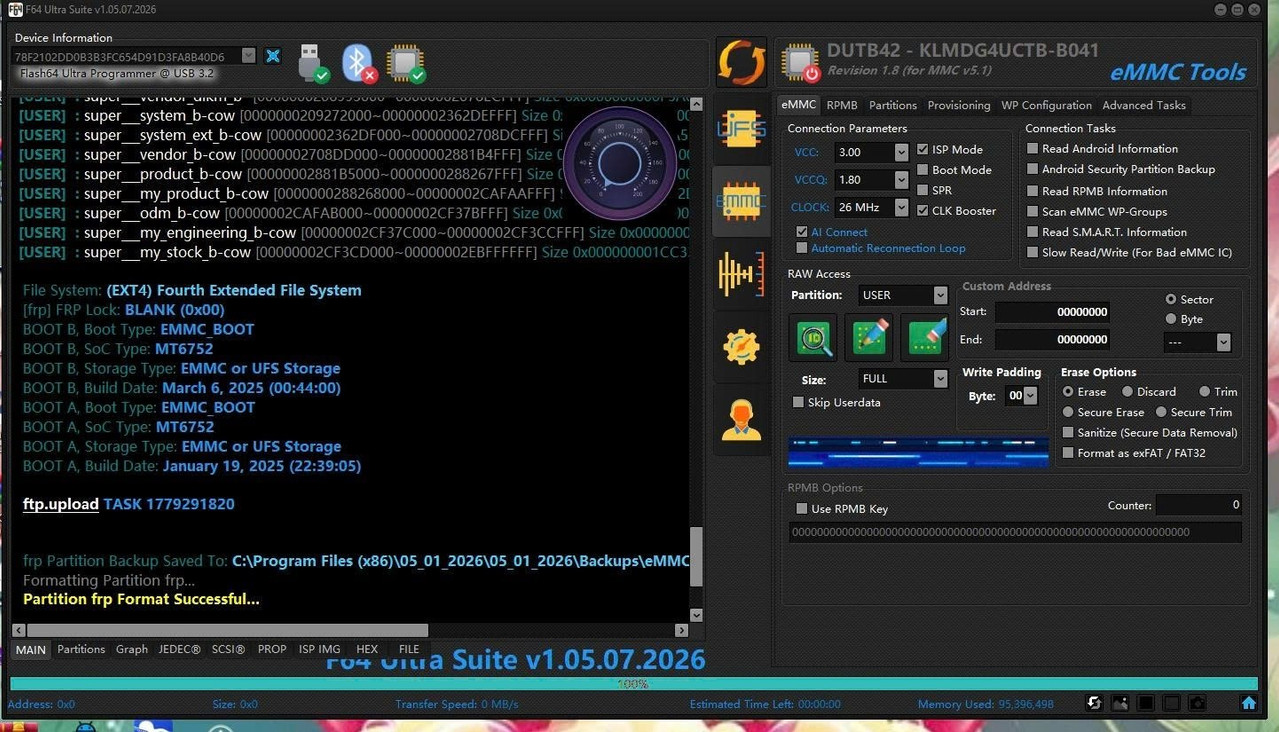Open the CLOCK frequency dropdown
The width and height of the screenshot is (1279, 732).
coord(901,207)
